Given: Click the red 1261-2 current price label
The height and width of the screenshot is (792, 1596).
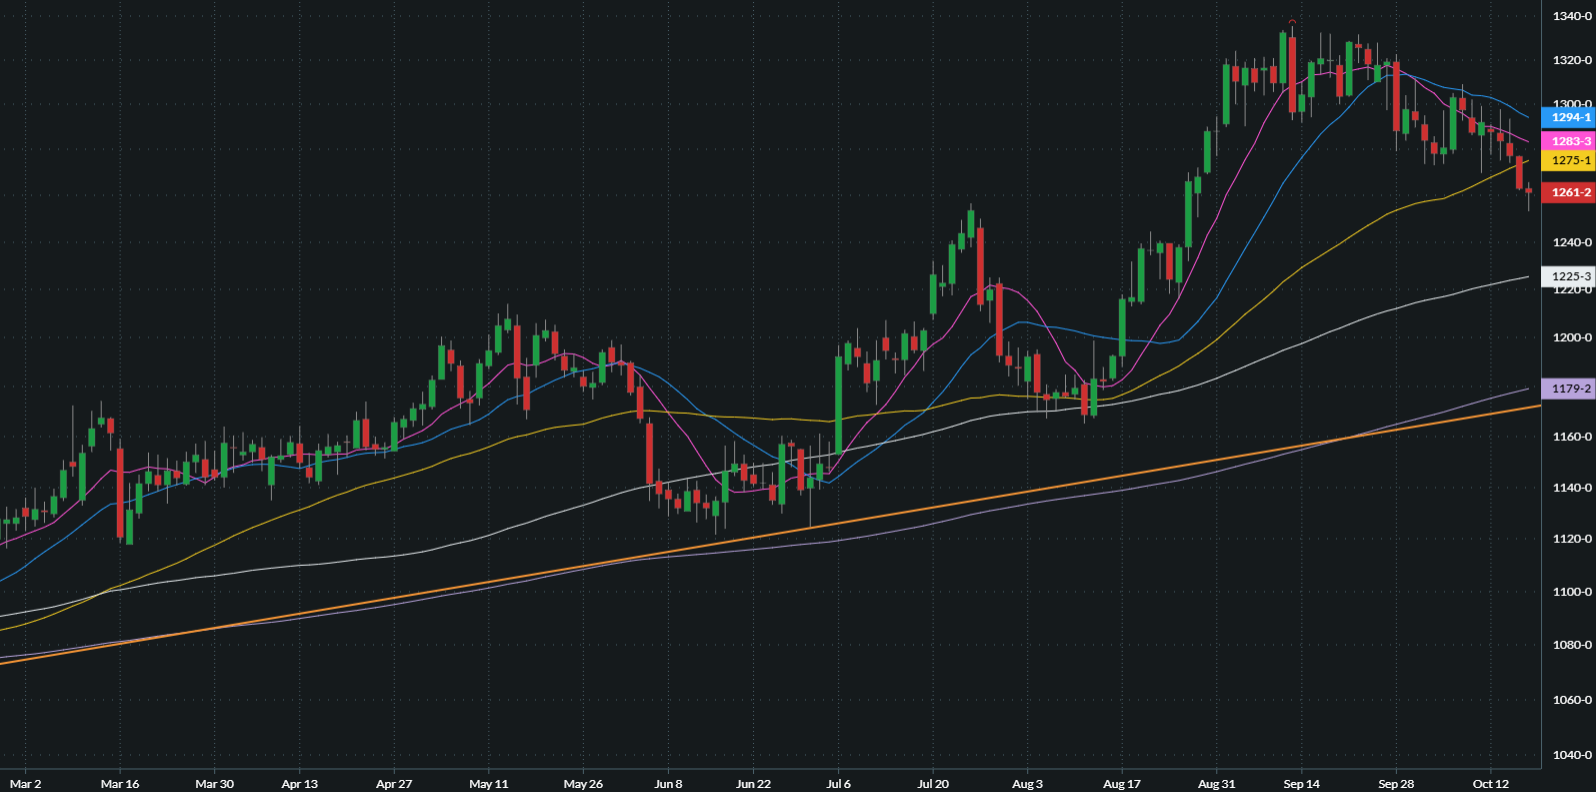Looking at the screenshot, I should 1568,192.
